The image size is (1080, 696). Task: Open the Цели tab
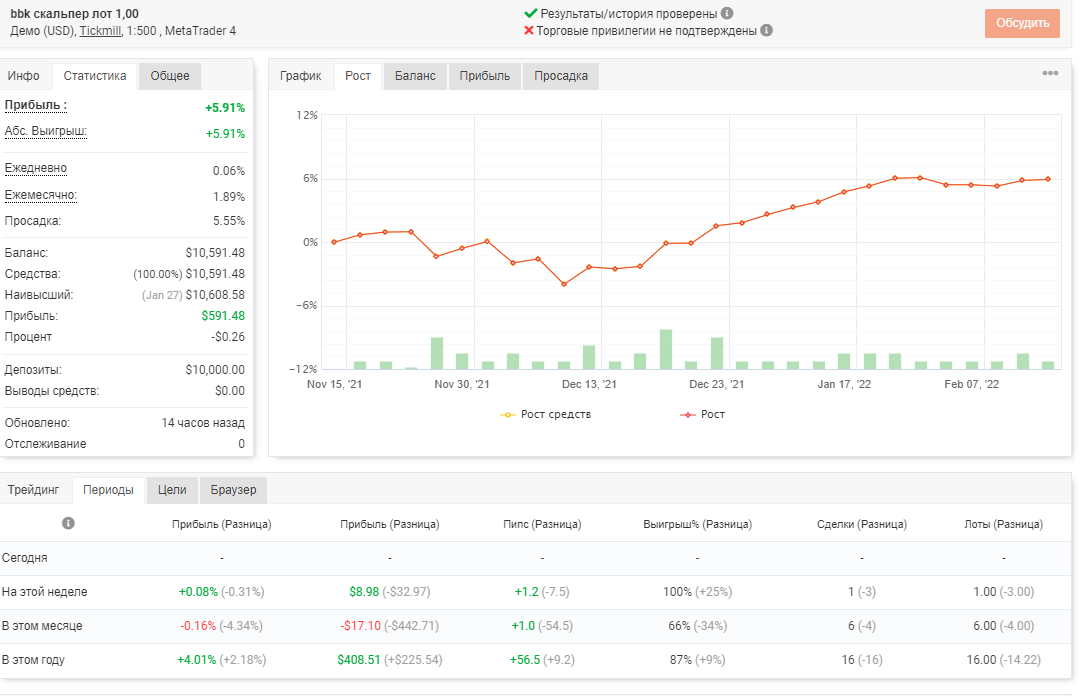click(172, 490)
